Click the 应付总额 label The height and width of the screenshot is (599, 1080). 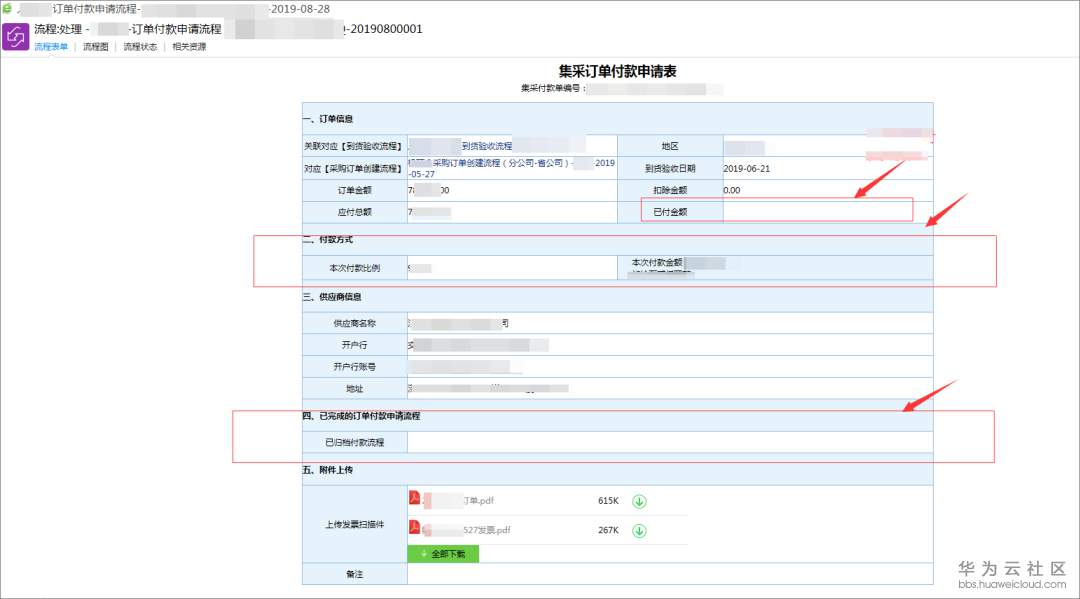(x=355, y=212)
